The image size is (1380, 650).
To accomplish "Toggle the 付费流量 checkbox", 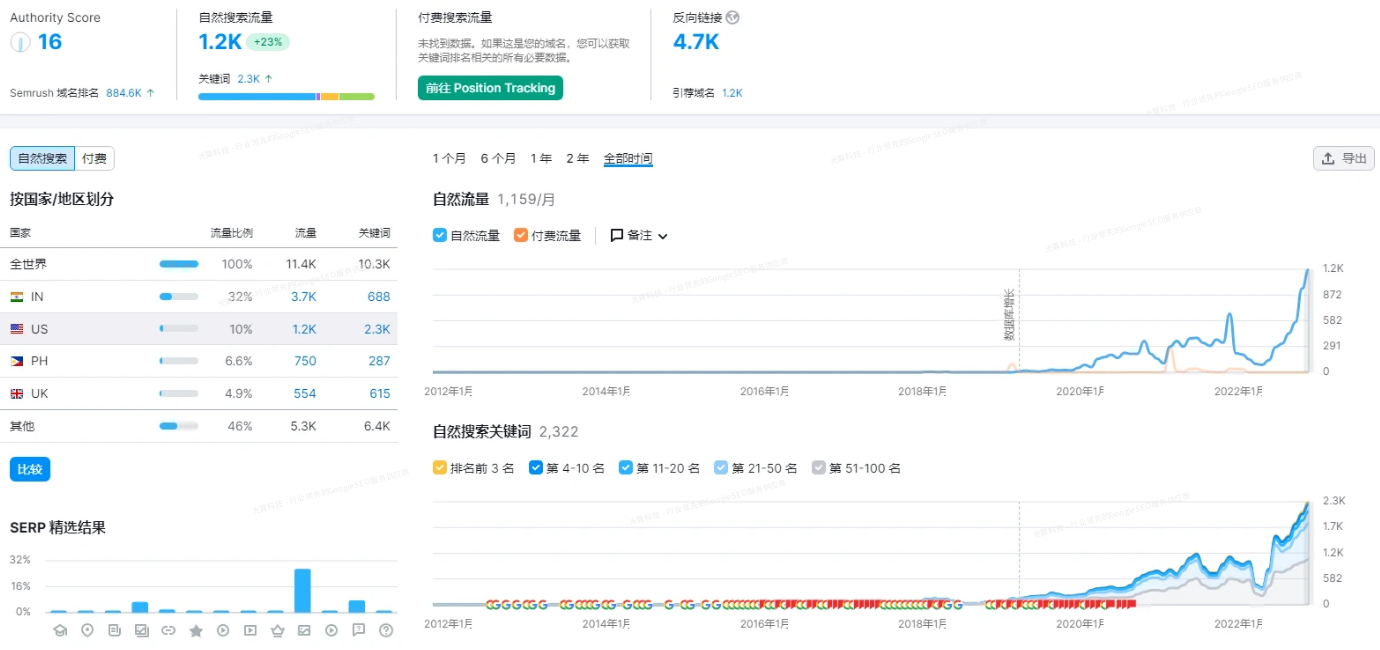I will (521, 235).
